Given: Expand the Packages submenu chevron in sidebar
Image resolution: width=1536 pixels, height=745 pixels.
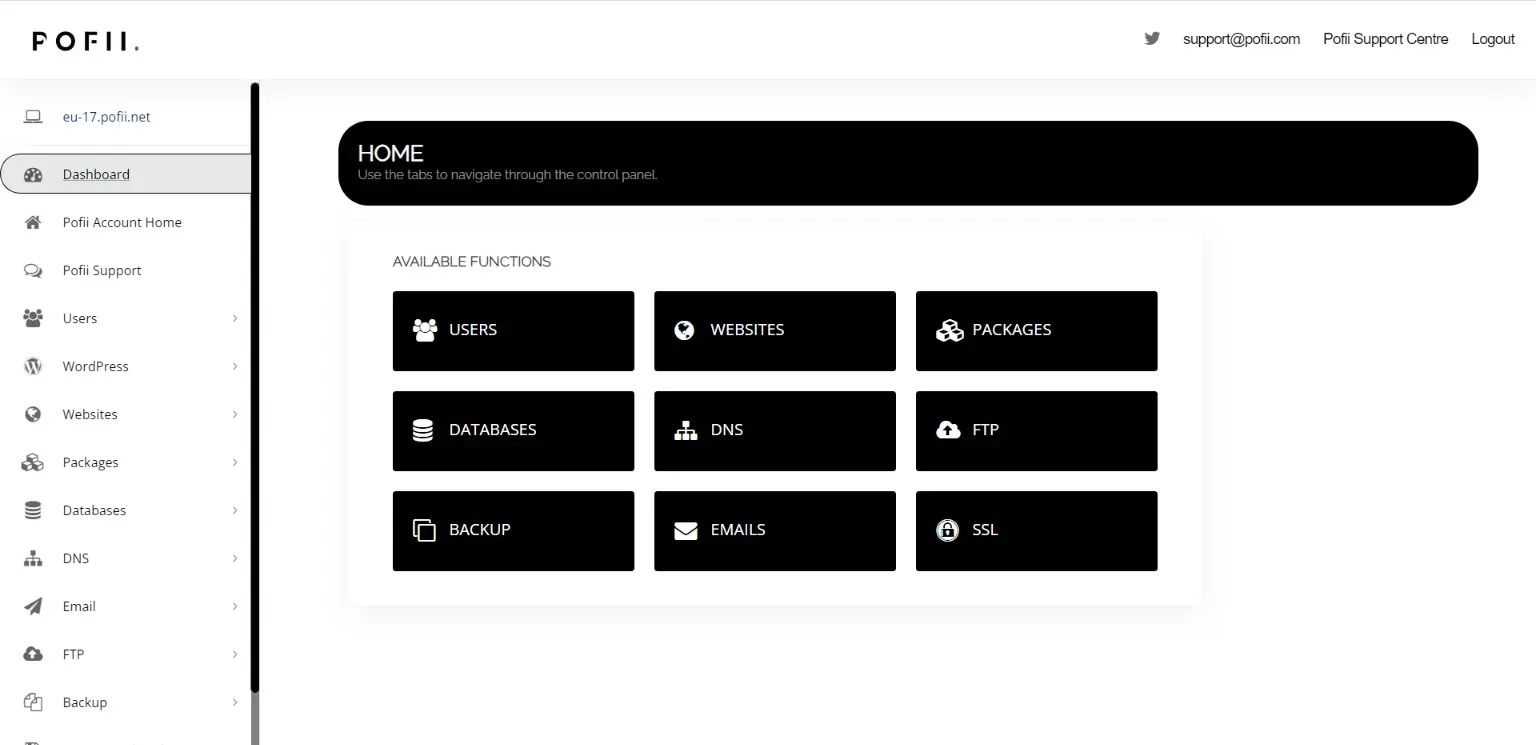Looking at the screenshot, I should pyautogui.click(x=235, y=462).
